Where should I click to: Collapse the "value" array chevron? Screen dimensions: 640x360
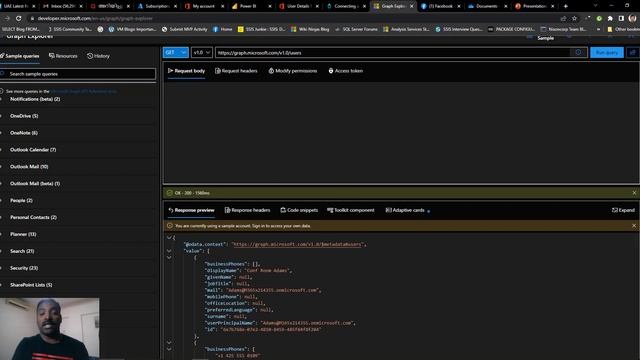[x=169, y=251]
